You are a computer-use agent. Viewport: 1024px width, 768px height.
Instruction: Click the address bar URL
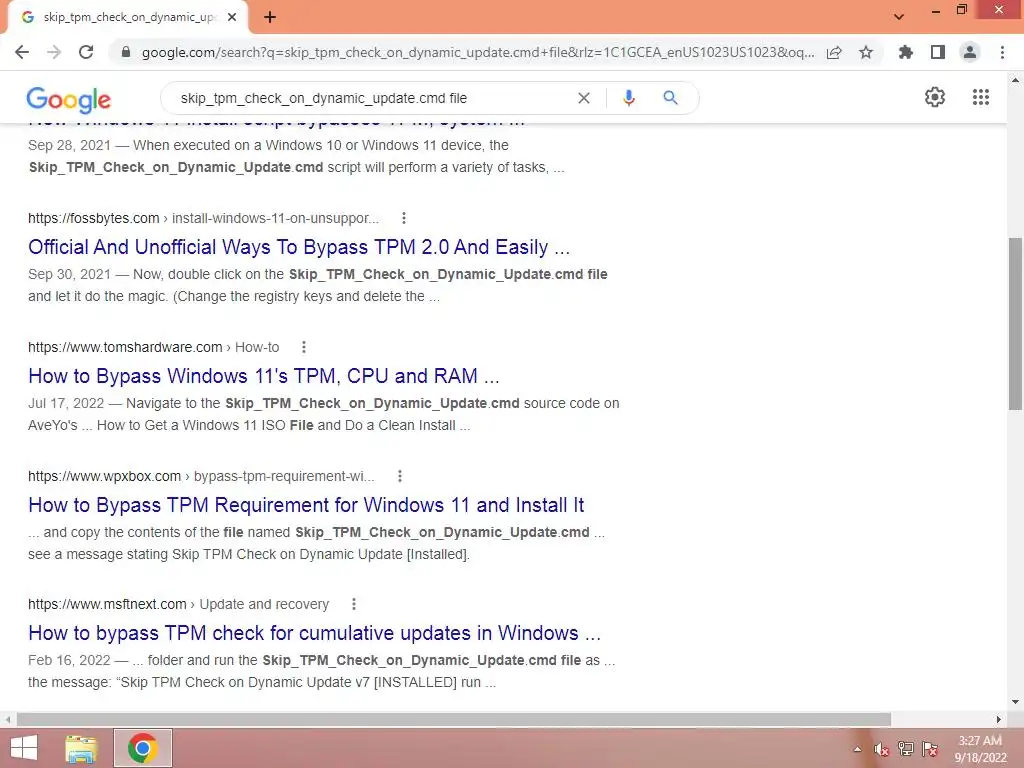tap(478, 52)
